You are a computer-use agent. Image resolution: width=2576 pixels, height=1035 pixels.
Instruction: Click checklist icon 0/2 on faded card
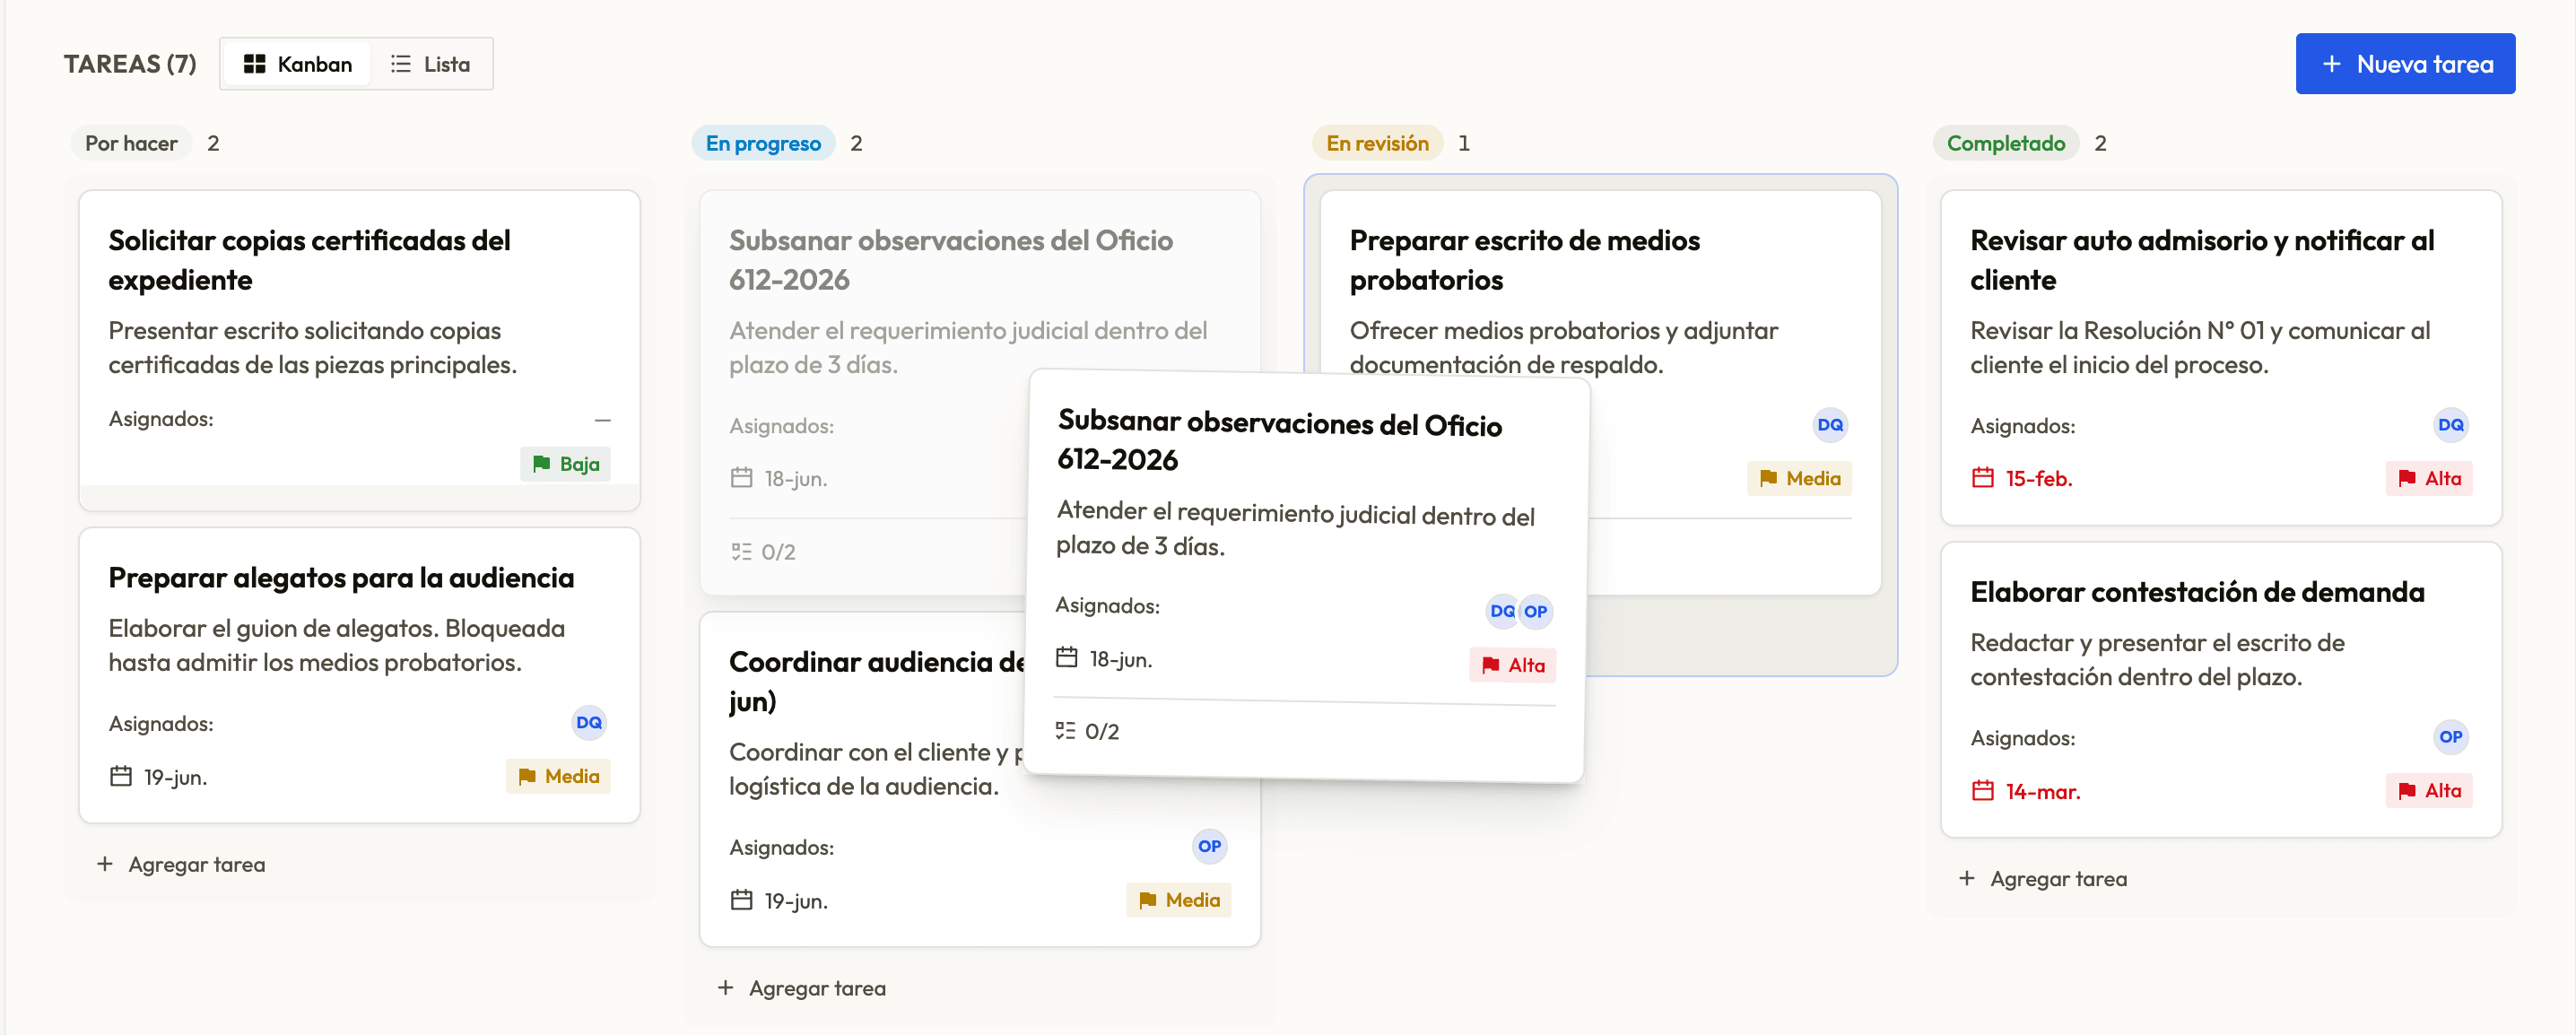pos(741,552)
